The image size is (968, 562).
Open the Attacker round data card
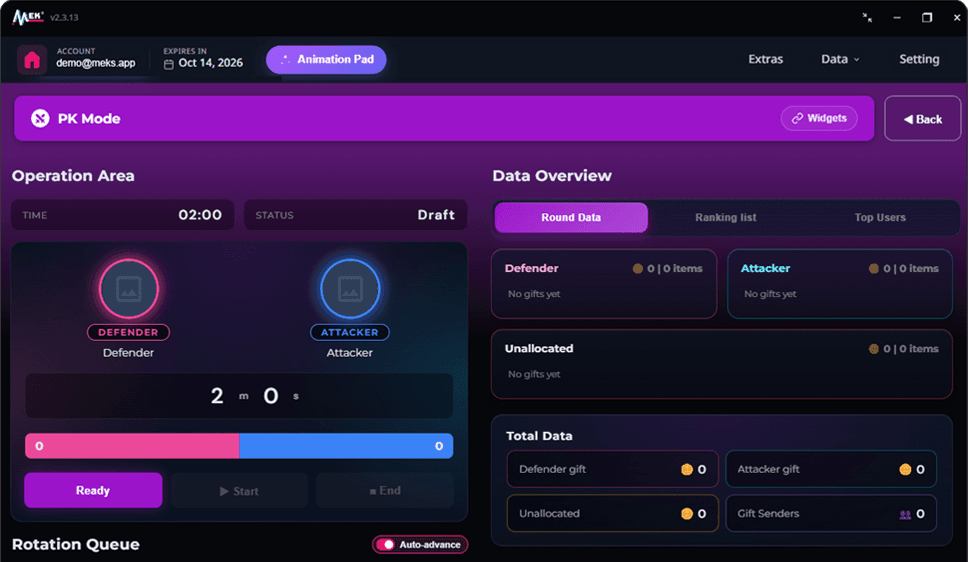(840, 283)
